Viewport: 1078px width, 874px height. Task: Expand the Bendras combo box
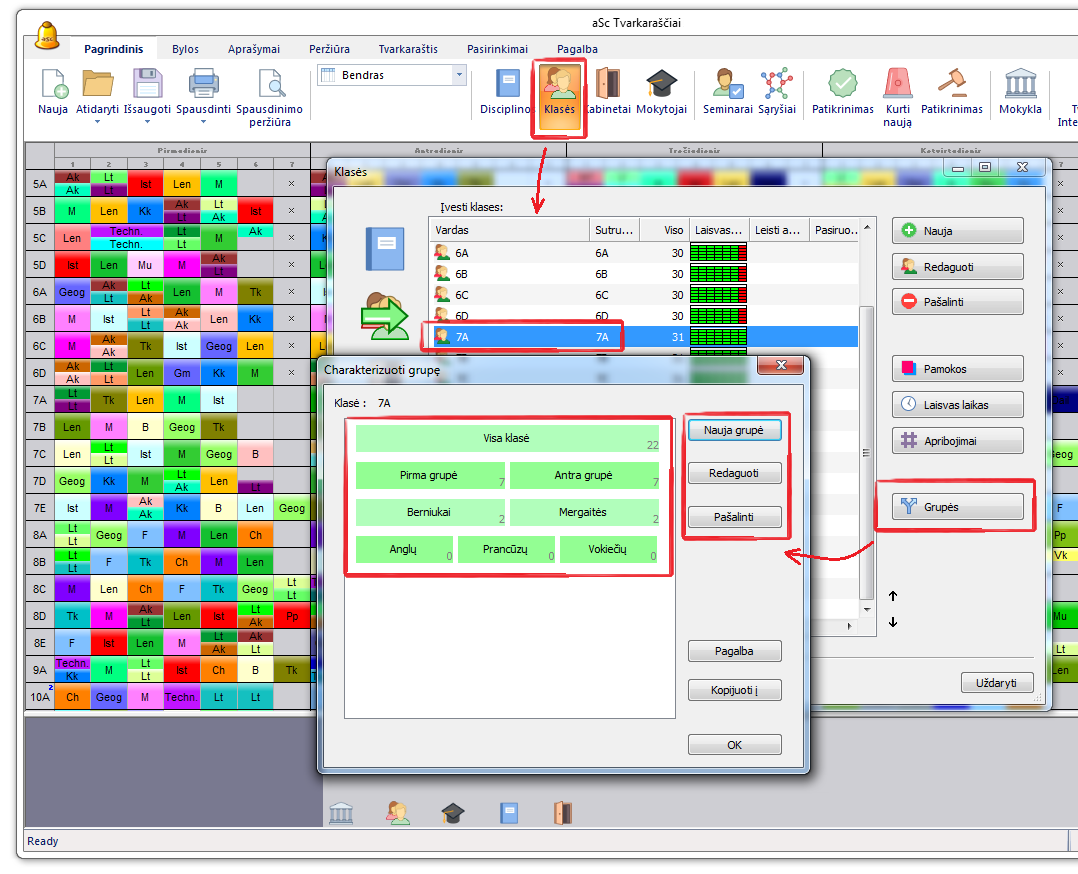click(459, 75)
